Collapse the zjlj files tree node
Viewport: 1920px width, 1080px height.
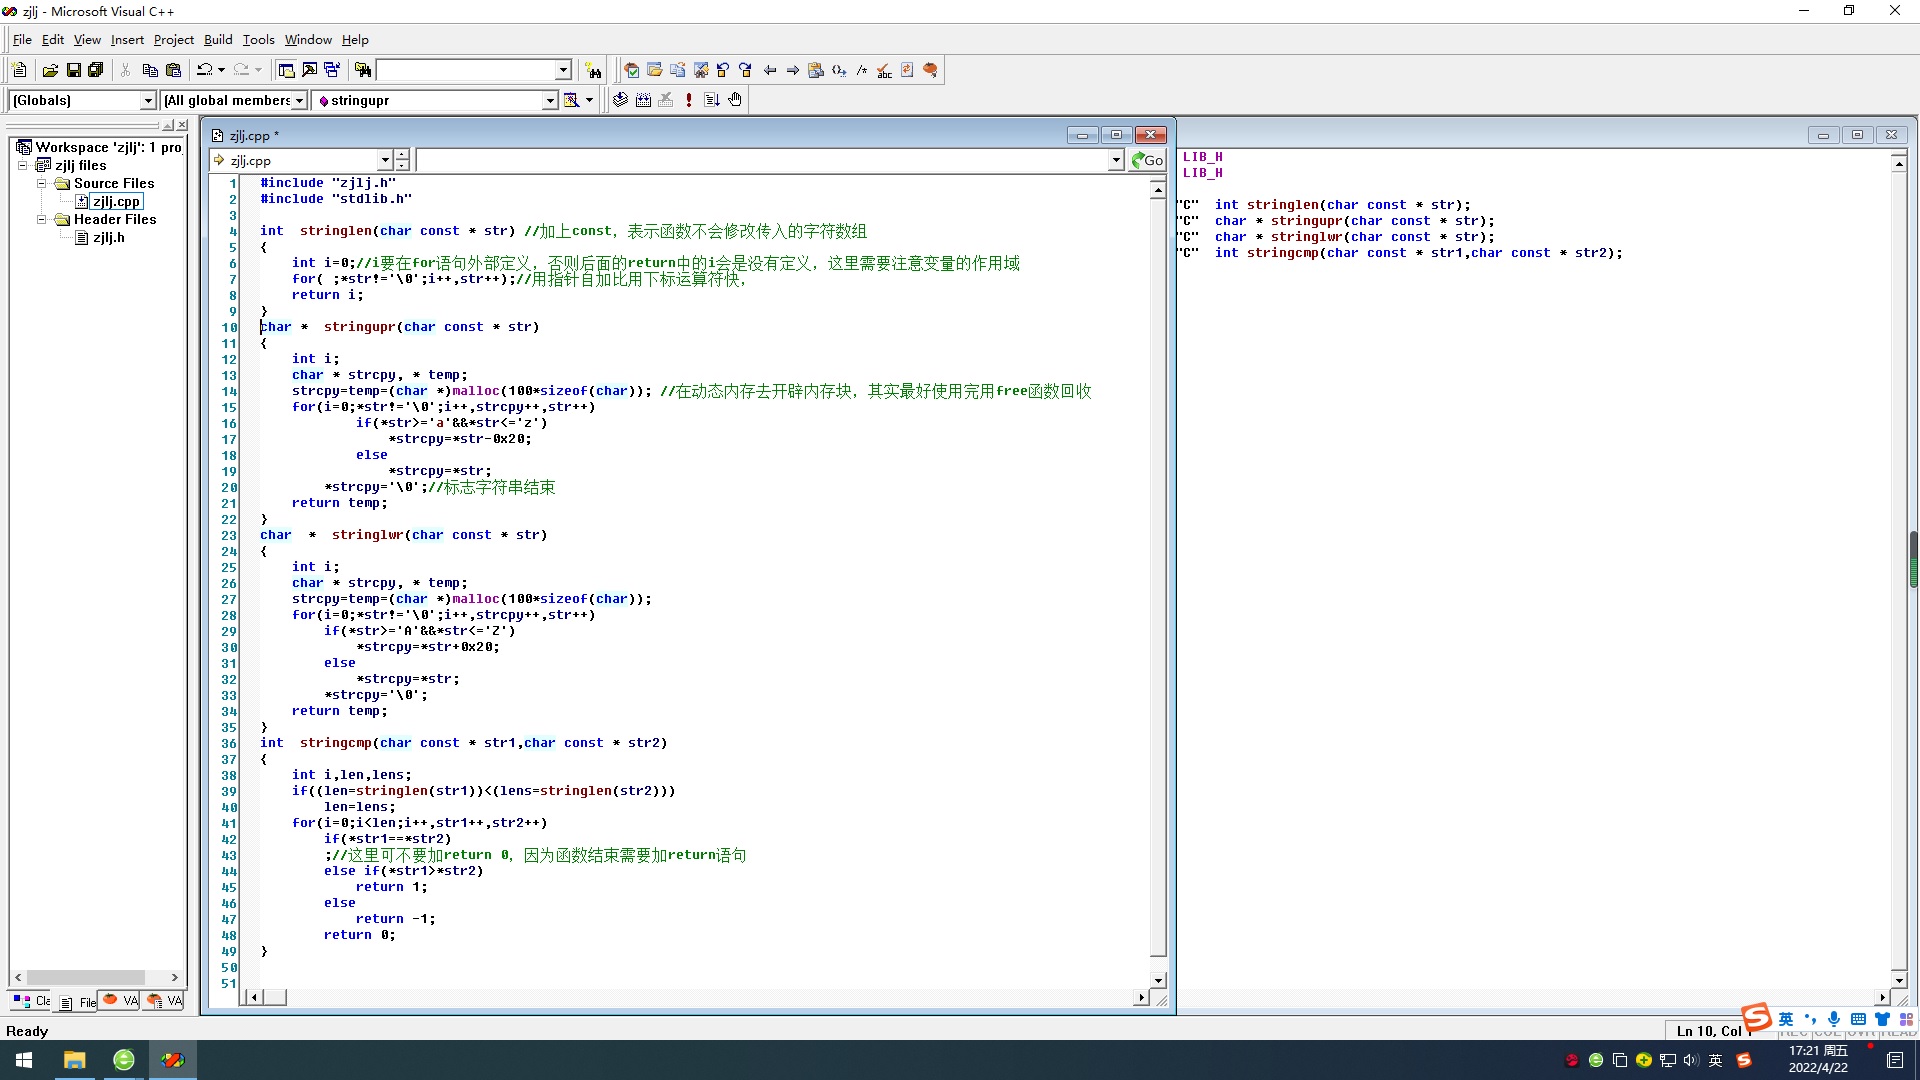click(23, 166)
